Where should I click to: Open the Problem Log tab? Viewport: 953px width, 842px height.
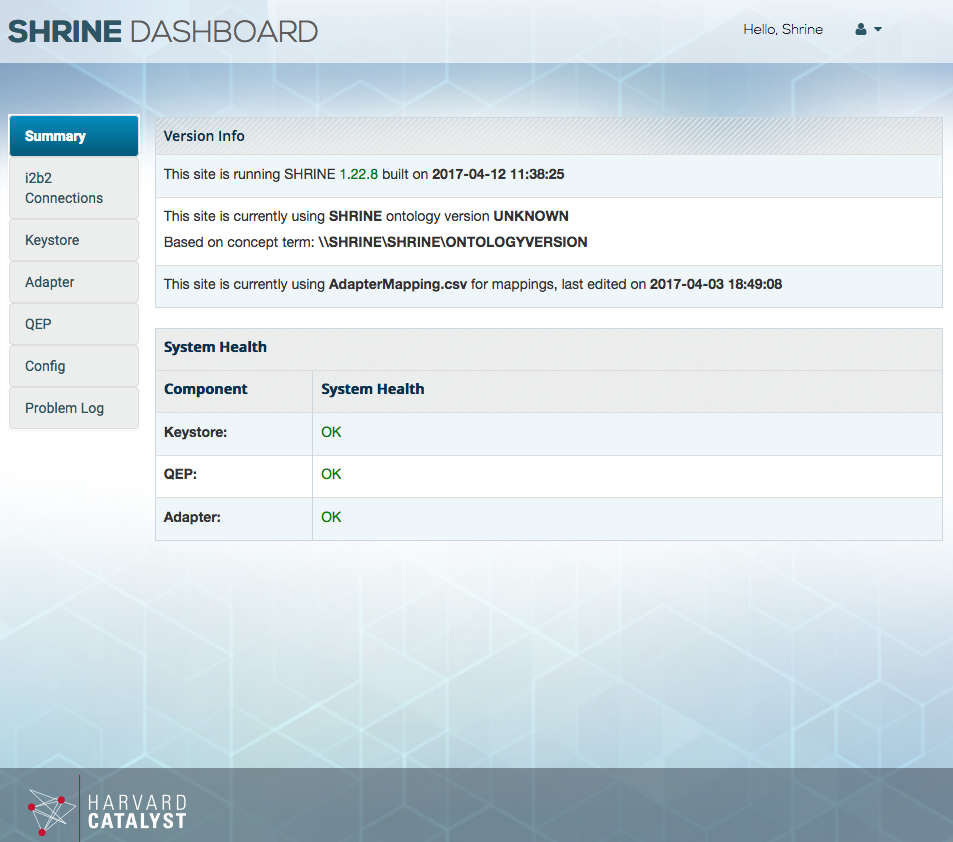click(74, 408)
